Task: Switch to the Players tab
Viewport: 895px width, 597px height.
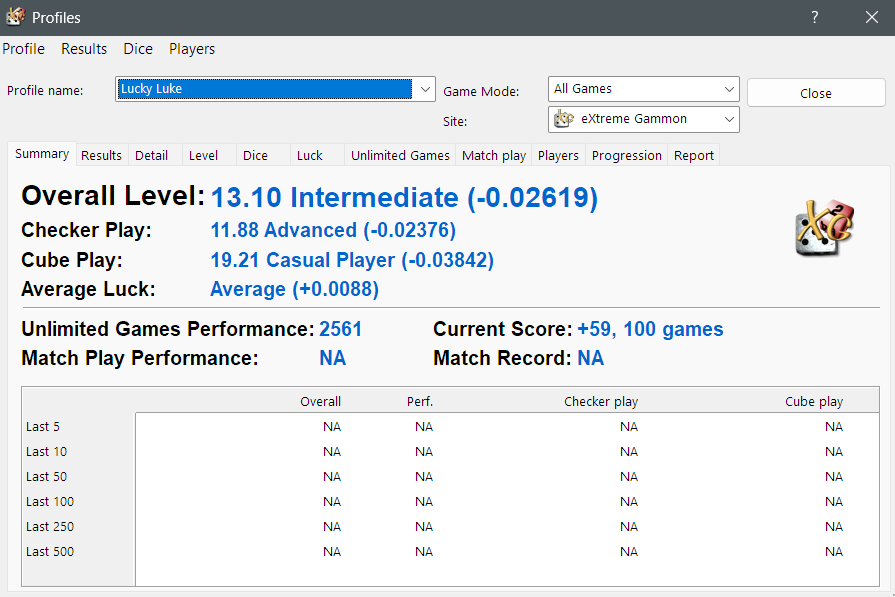Action: click(x=558, y=155)
